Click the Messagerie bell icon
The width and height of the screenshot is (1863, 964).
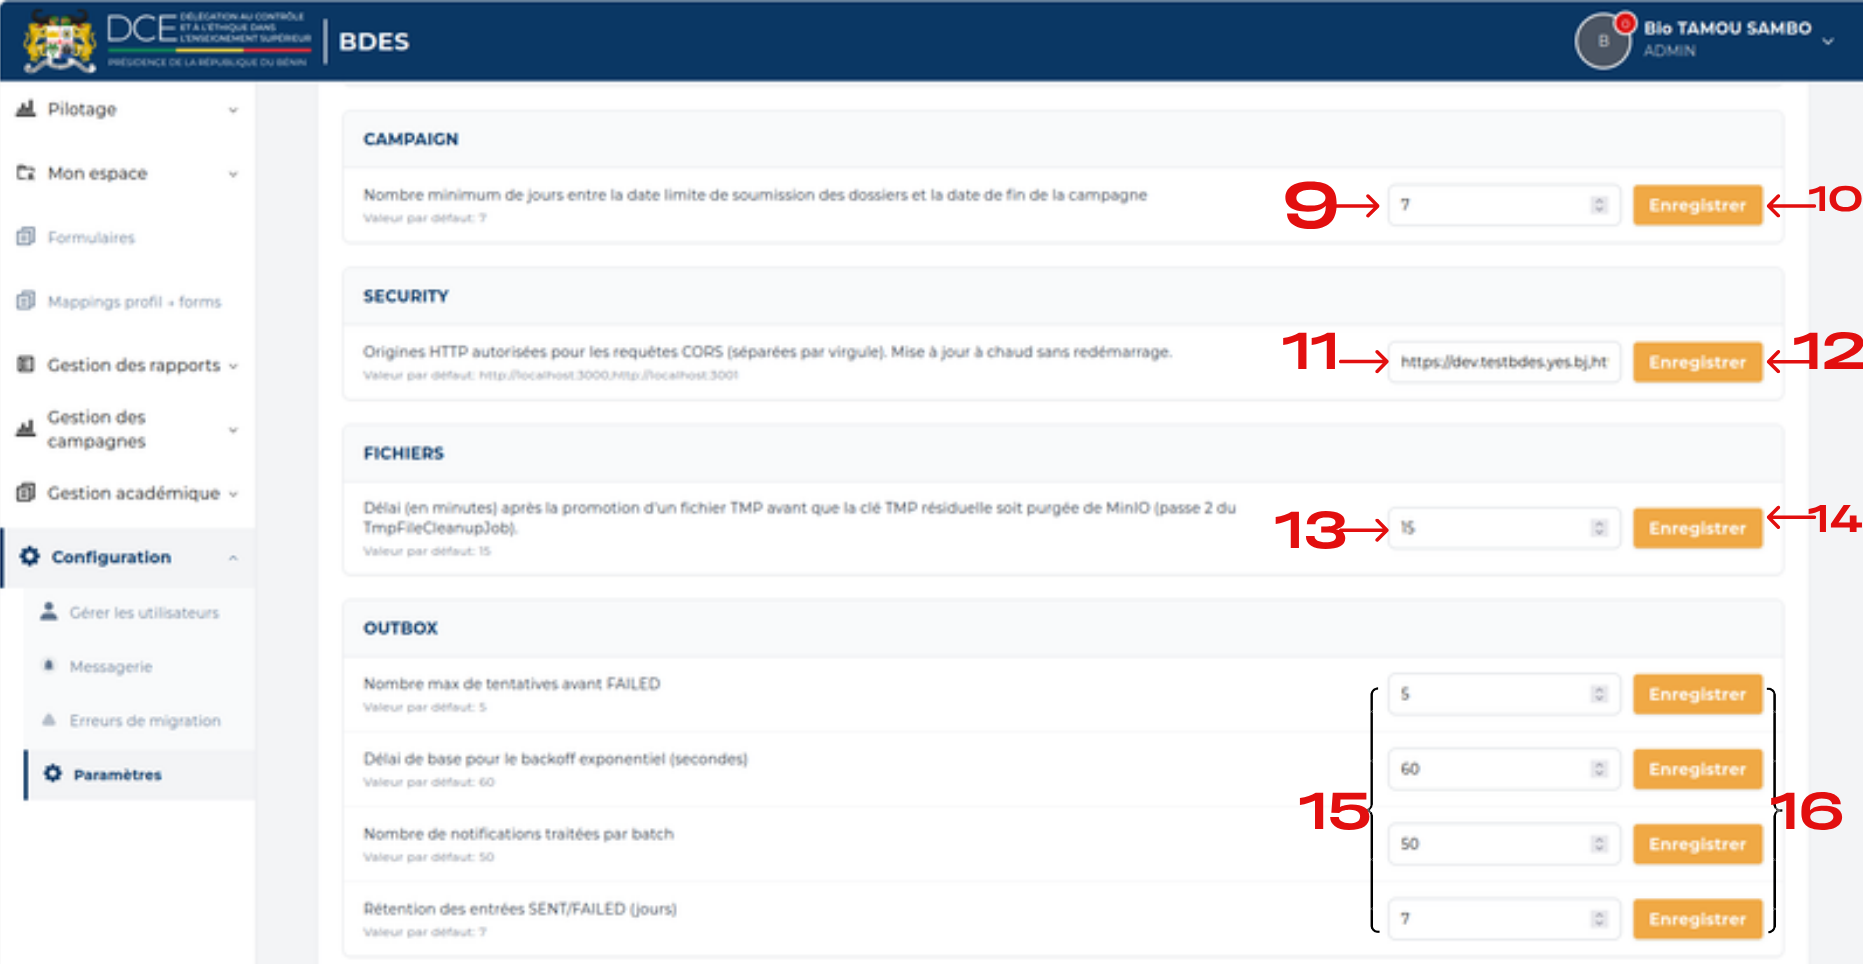click(x=48, y=665)
